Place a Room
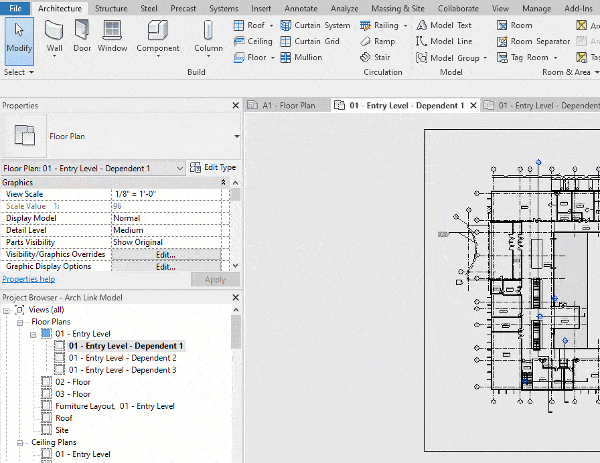Screen dimensions: 600x463 (514, 25)
